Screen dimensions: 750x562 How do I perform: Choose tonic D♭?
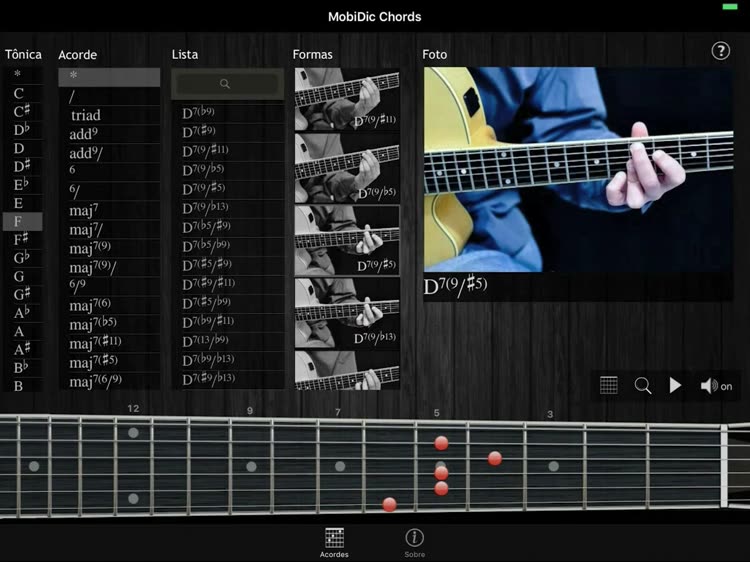coord(22,130)
